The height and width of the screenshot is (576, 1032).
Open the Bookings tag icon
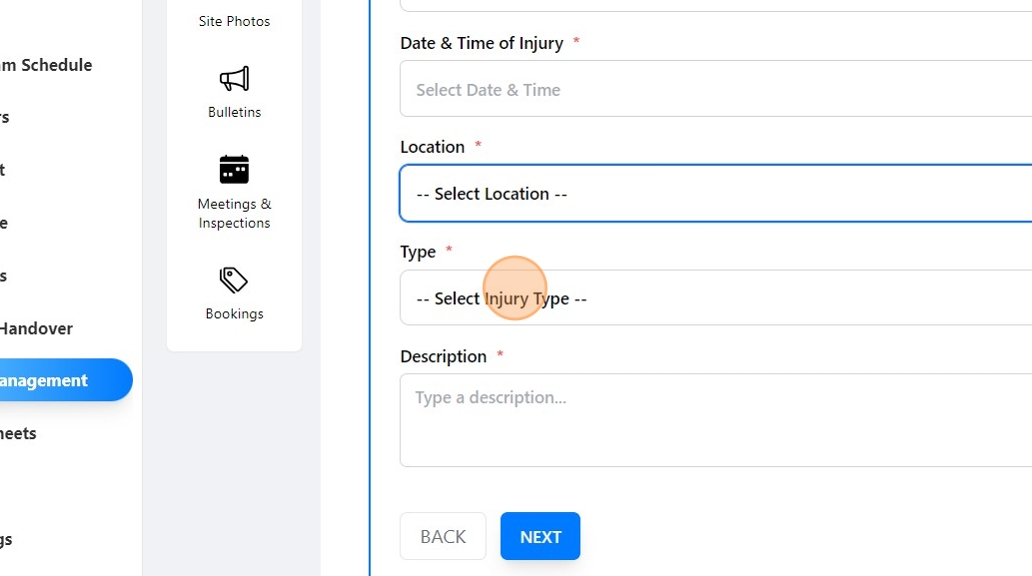(234, 280)
